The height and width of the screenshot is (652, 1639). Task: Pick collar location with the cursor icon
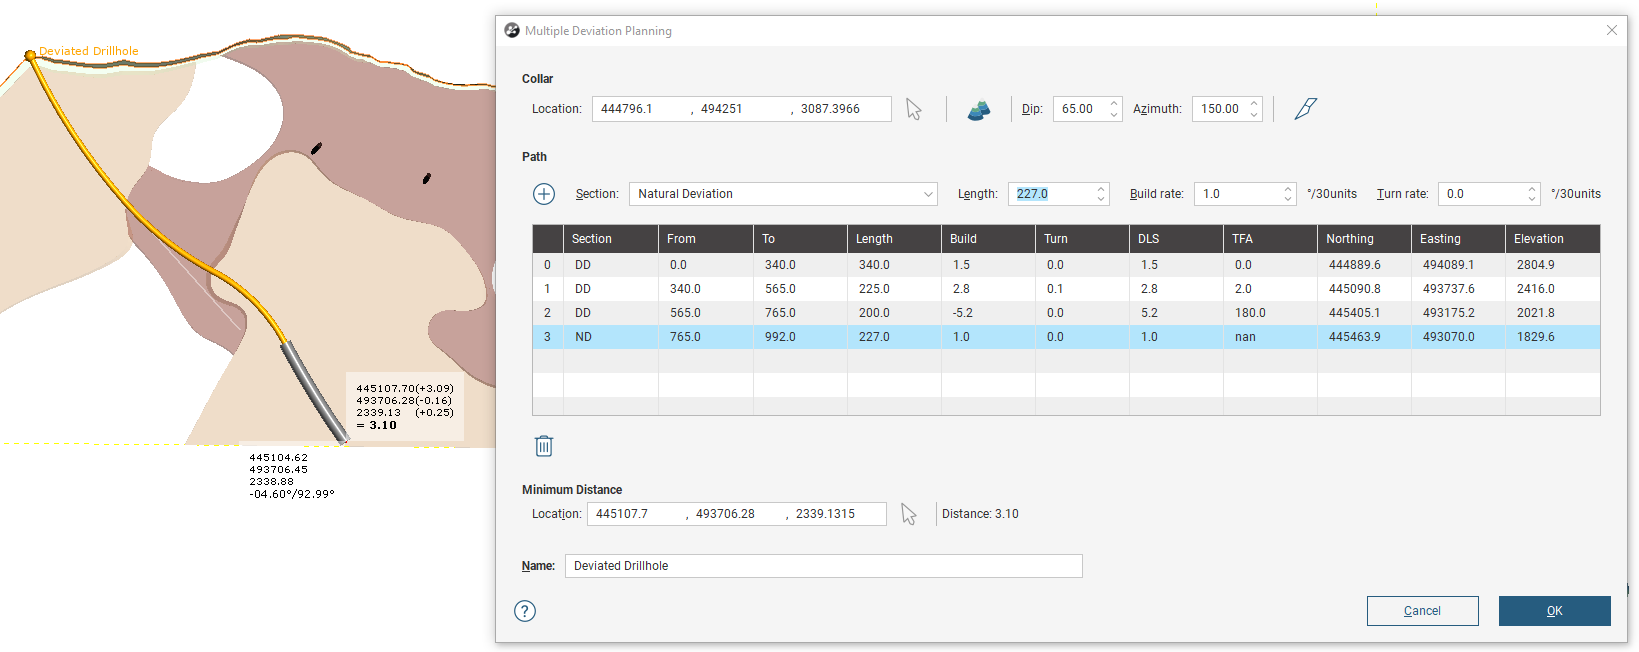(x=914, y=109)
